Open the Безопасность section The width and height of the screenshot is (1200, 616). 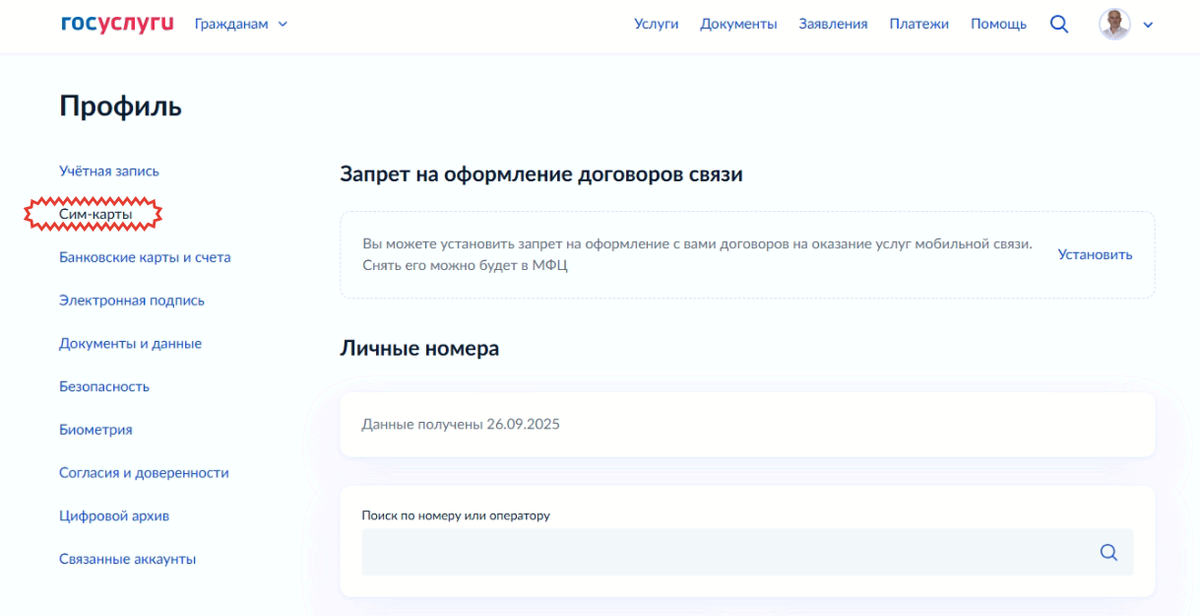(x=104, y=386)
